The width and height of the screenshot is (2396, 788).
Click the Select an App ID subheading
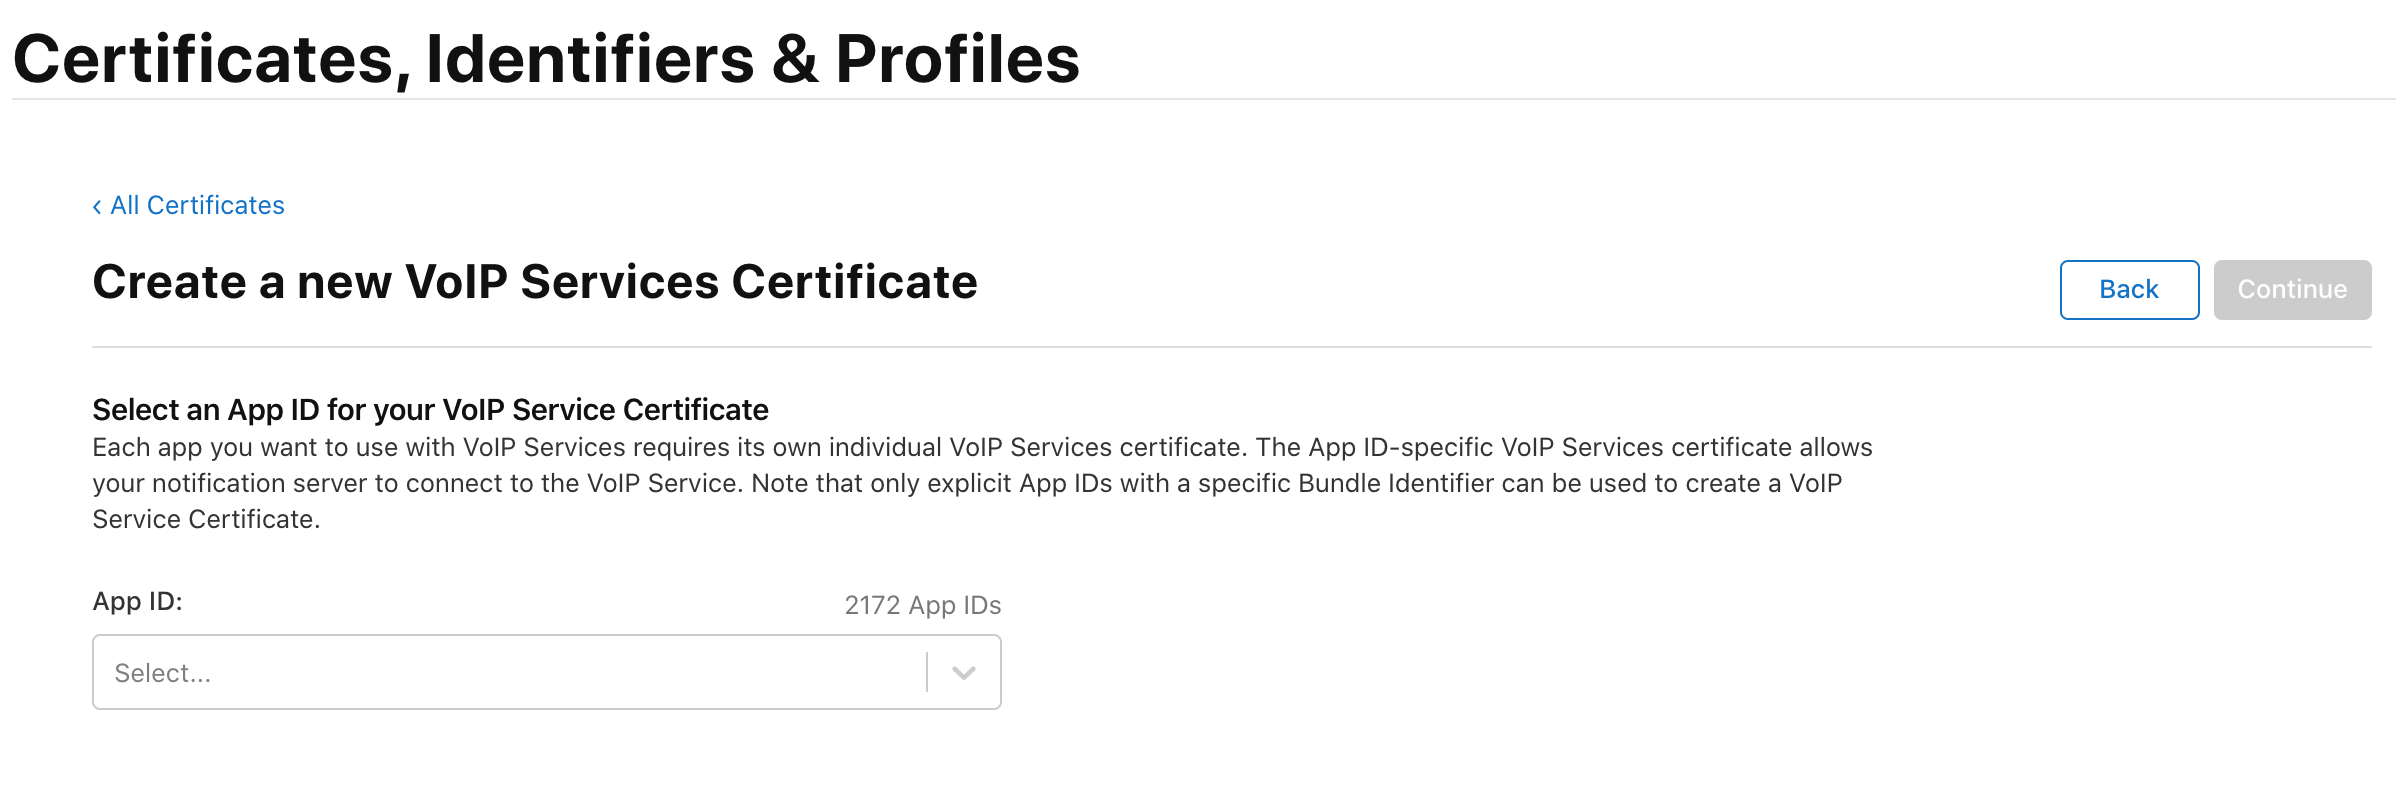(x=430, y=410)
